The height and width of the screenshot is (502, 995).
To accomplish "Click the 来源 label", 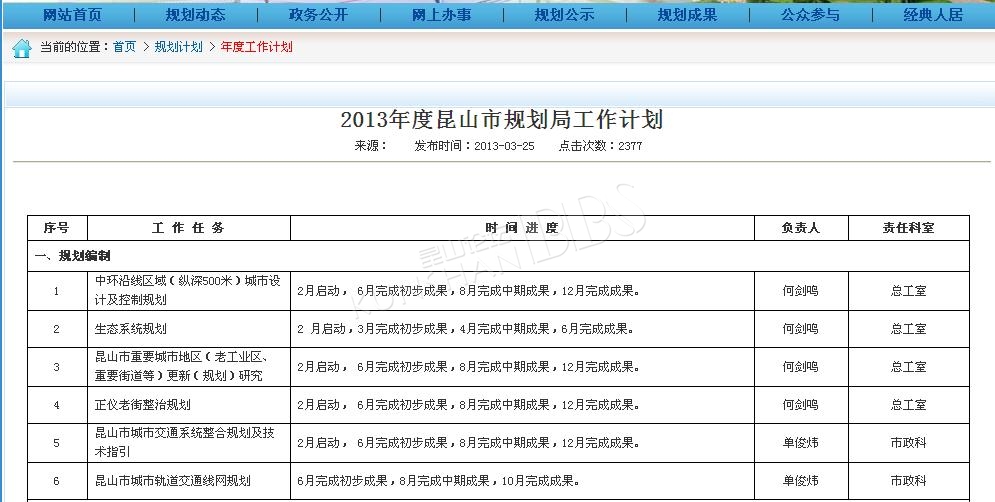I will (371, 146).
